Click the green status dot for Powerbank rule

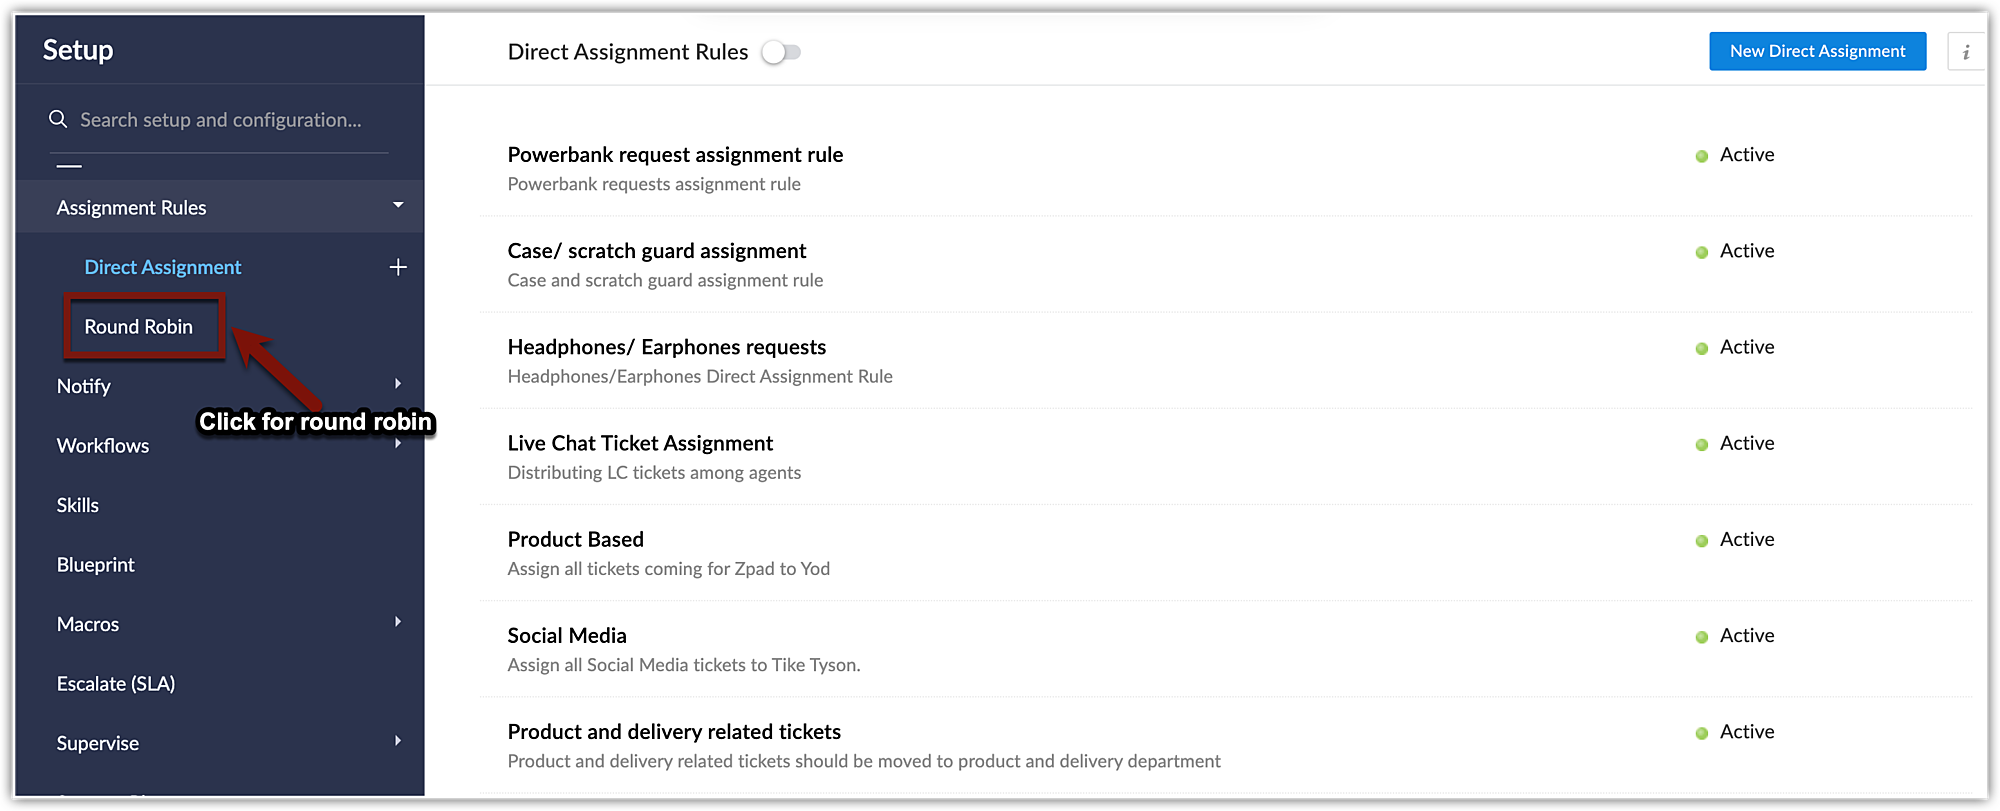coord(1701,156)
